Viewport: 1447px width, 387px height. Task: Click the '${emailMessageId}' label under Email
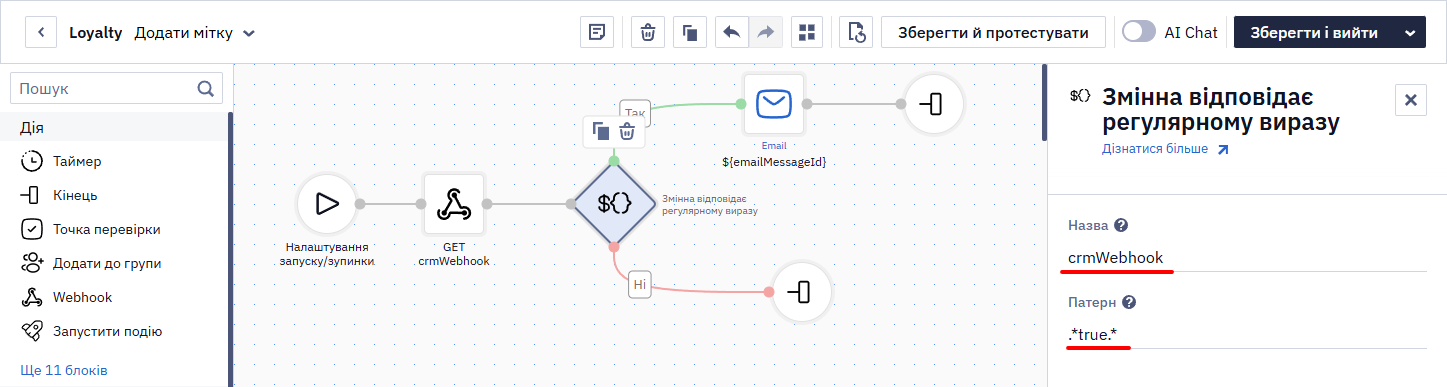click(774, 161)
